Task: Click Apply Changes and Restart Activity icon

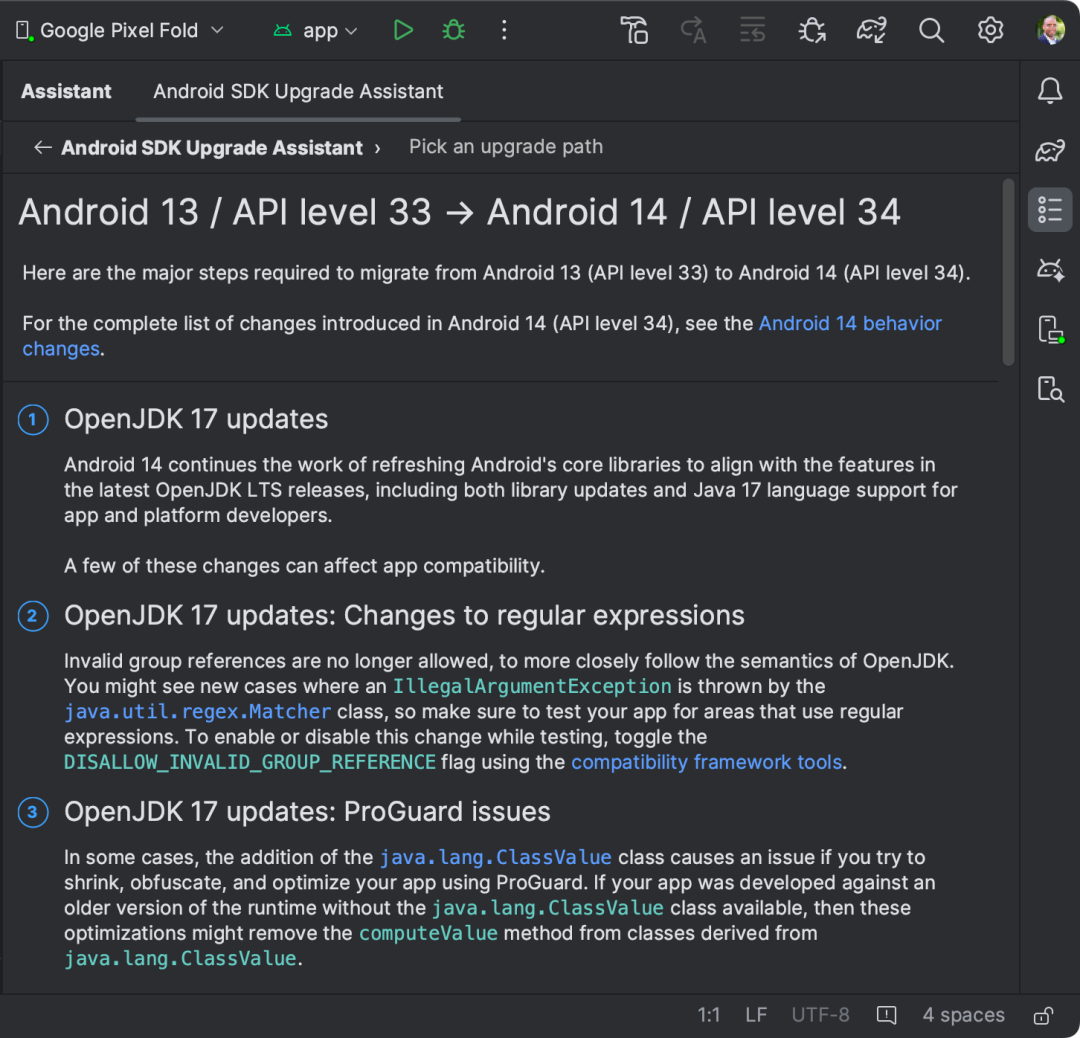Action: [x=694, y=30]
